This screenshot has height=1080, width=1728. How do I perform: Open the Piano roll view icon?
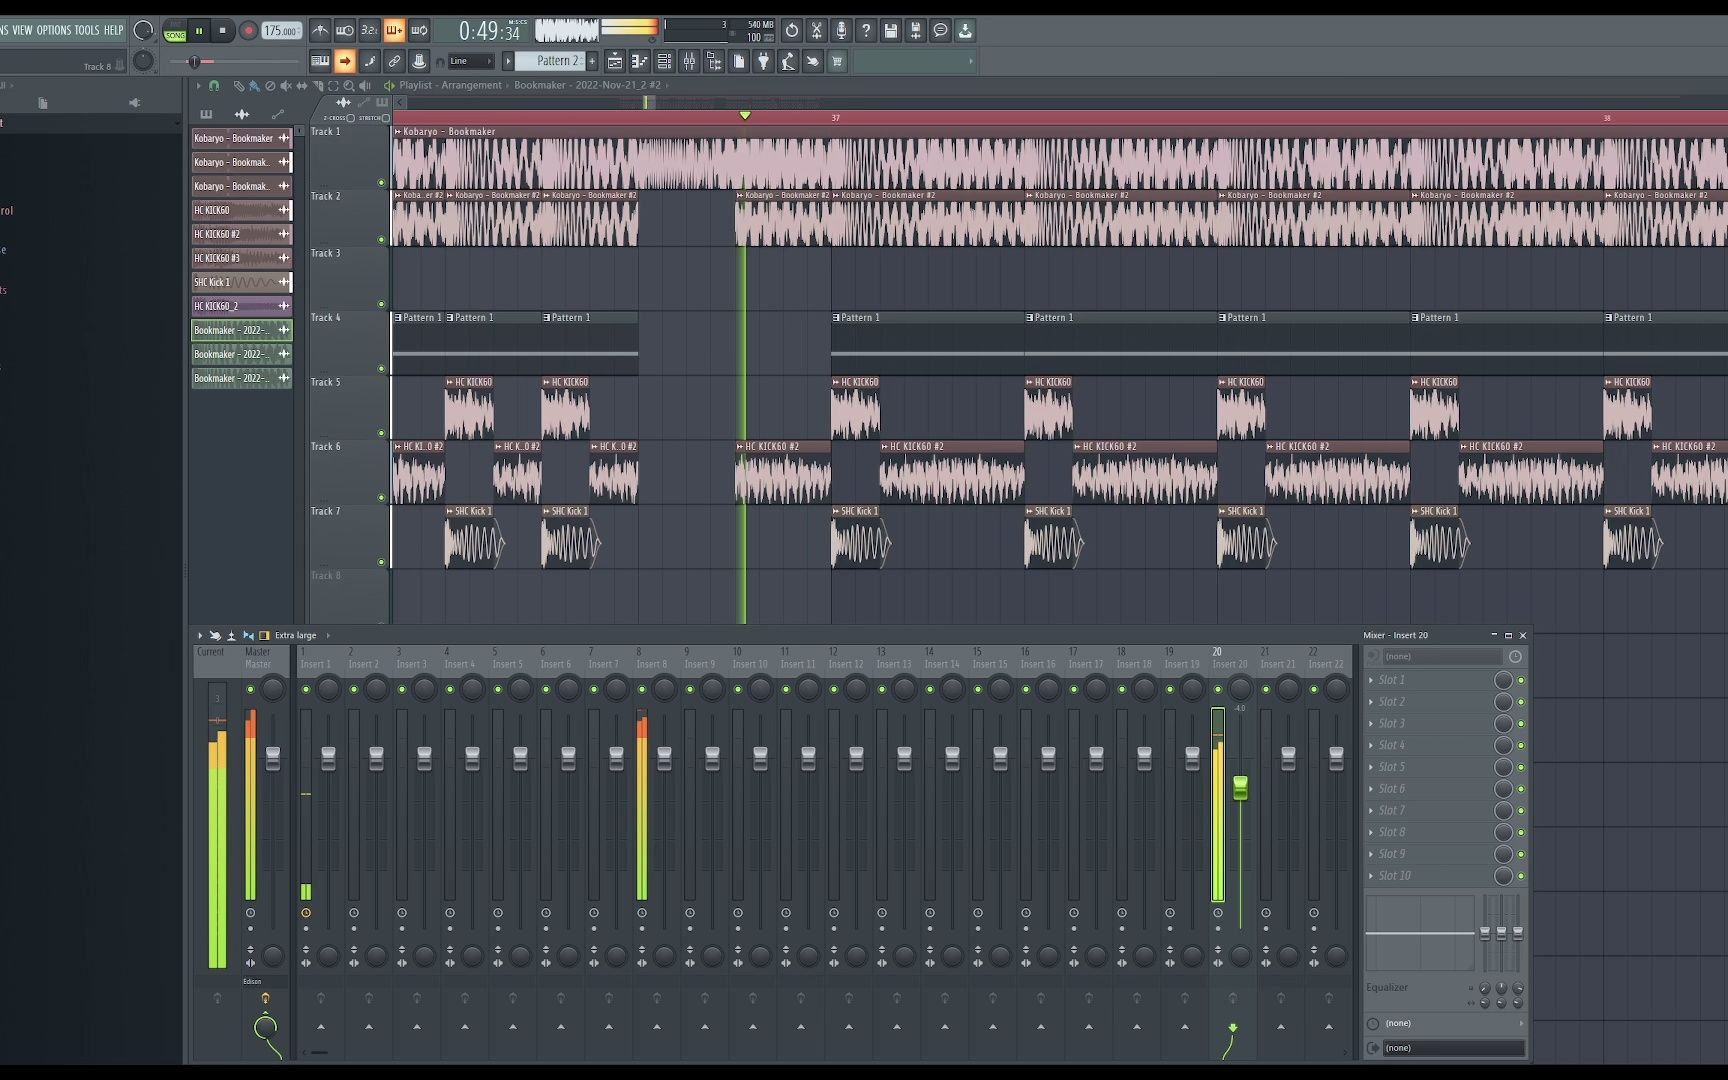coord(640,61)
